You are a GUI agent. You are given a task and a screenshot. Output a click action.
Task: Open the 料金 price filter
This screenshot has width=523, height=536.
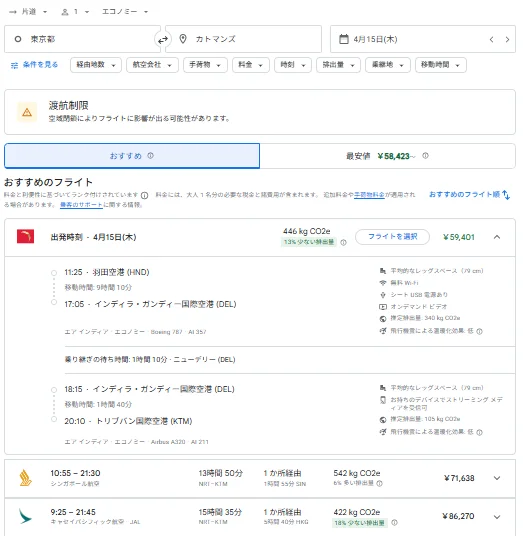[251, 65]
